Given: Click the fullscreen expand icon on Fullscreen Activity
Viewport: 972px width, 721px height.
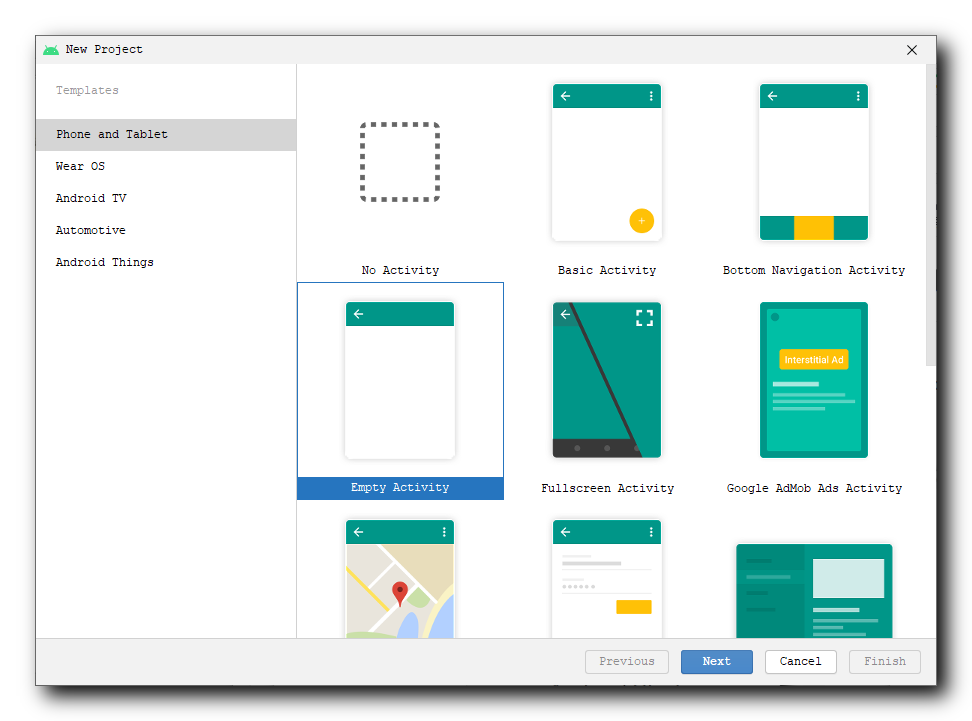Looking at the screenshot, I should pyautogui.click(x=645, y=317).
